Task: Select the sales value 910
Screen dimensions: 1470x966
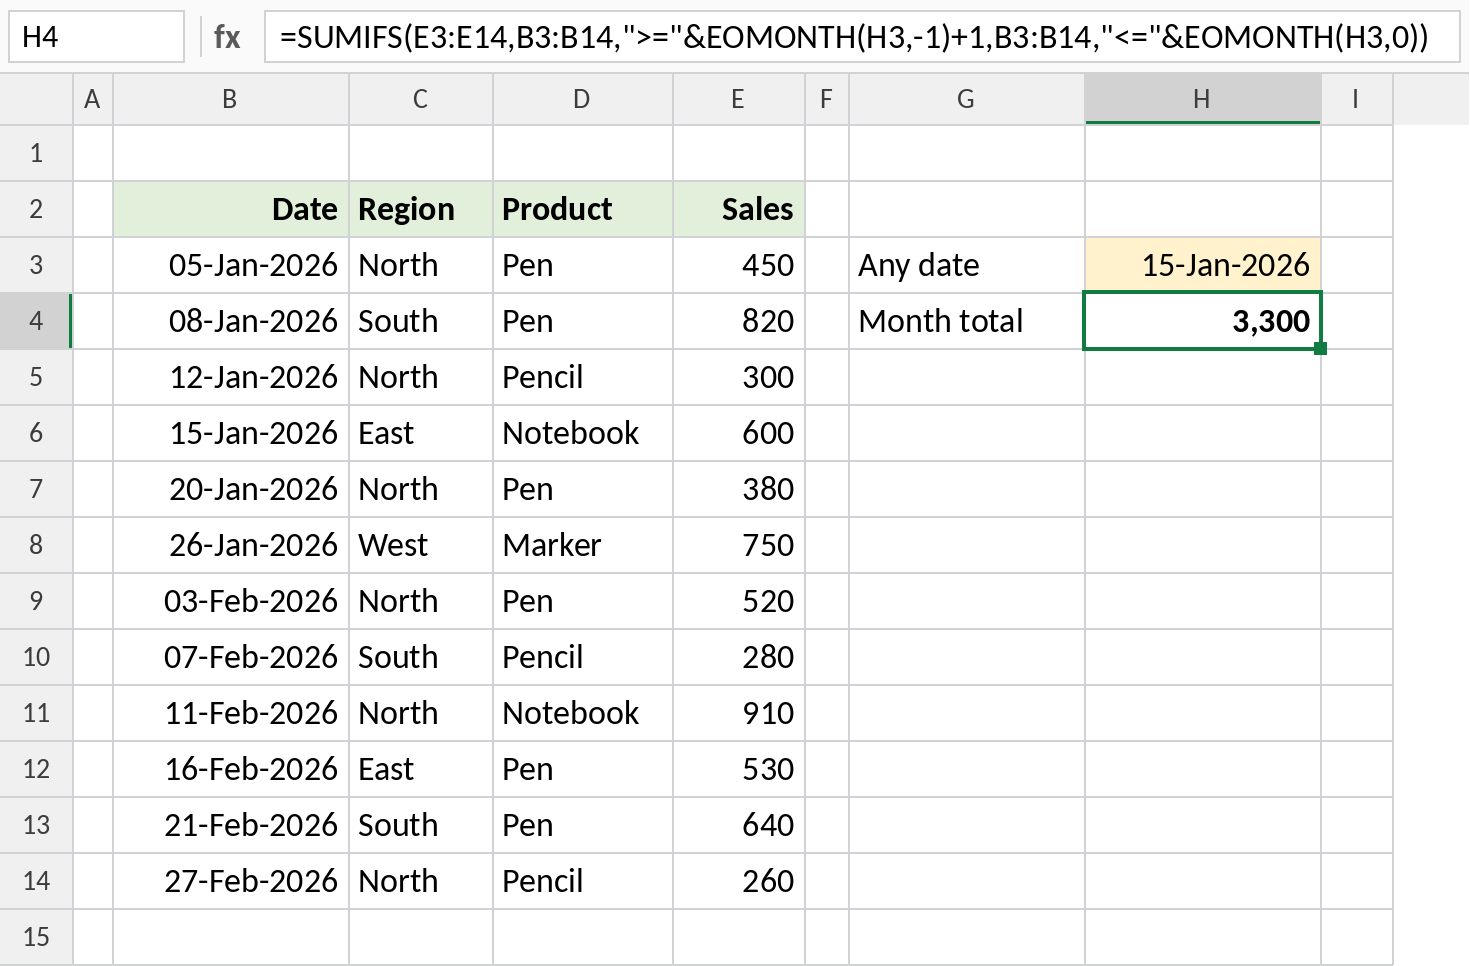Action: 739,713
